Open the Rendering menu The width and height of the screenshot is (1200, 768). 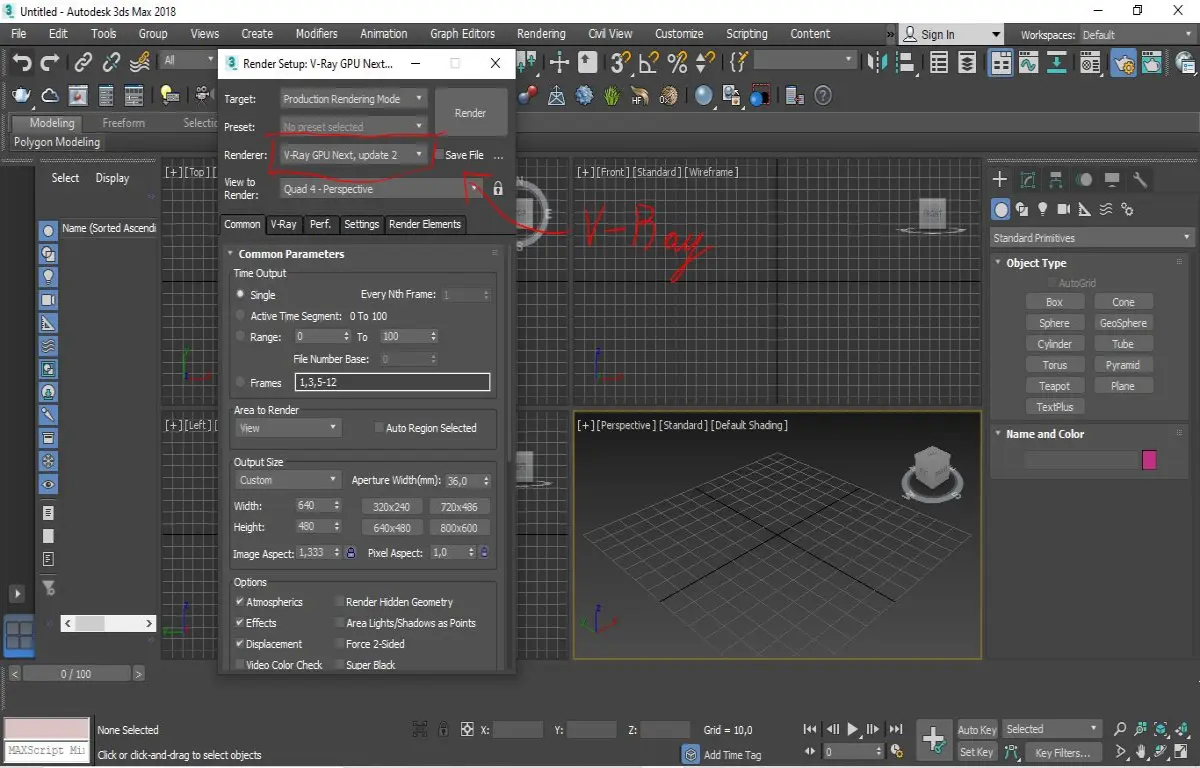click(x=541, y=33)
